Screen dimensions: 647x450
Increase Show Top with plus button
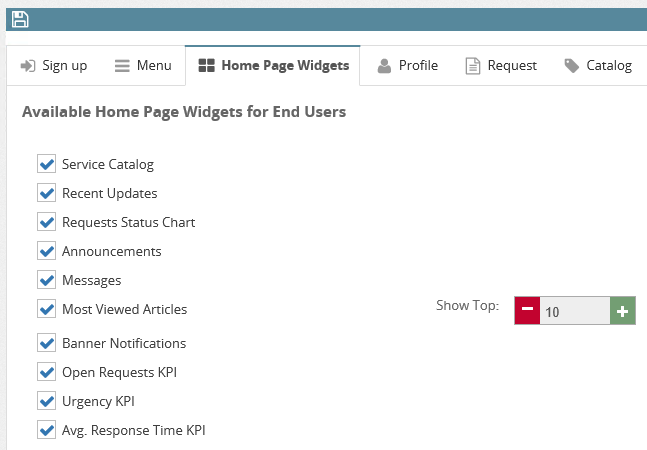pos(622,311)
